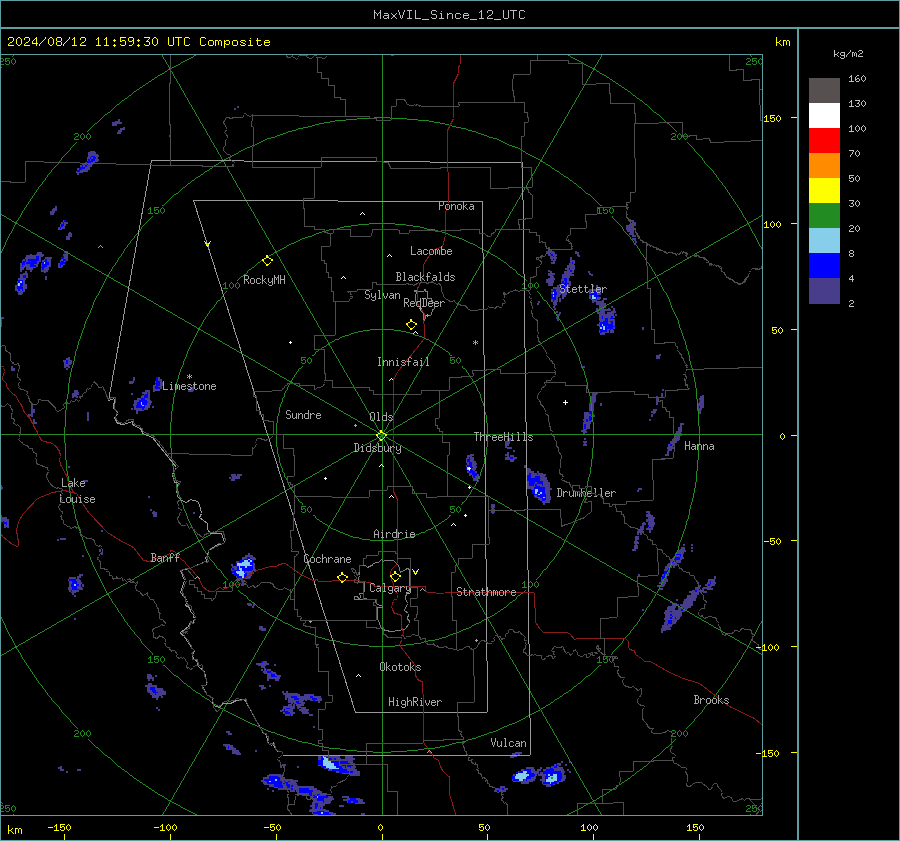Click the Cochrane city label

(x=327, y=559)
